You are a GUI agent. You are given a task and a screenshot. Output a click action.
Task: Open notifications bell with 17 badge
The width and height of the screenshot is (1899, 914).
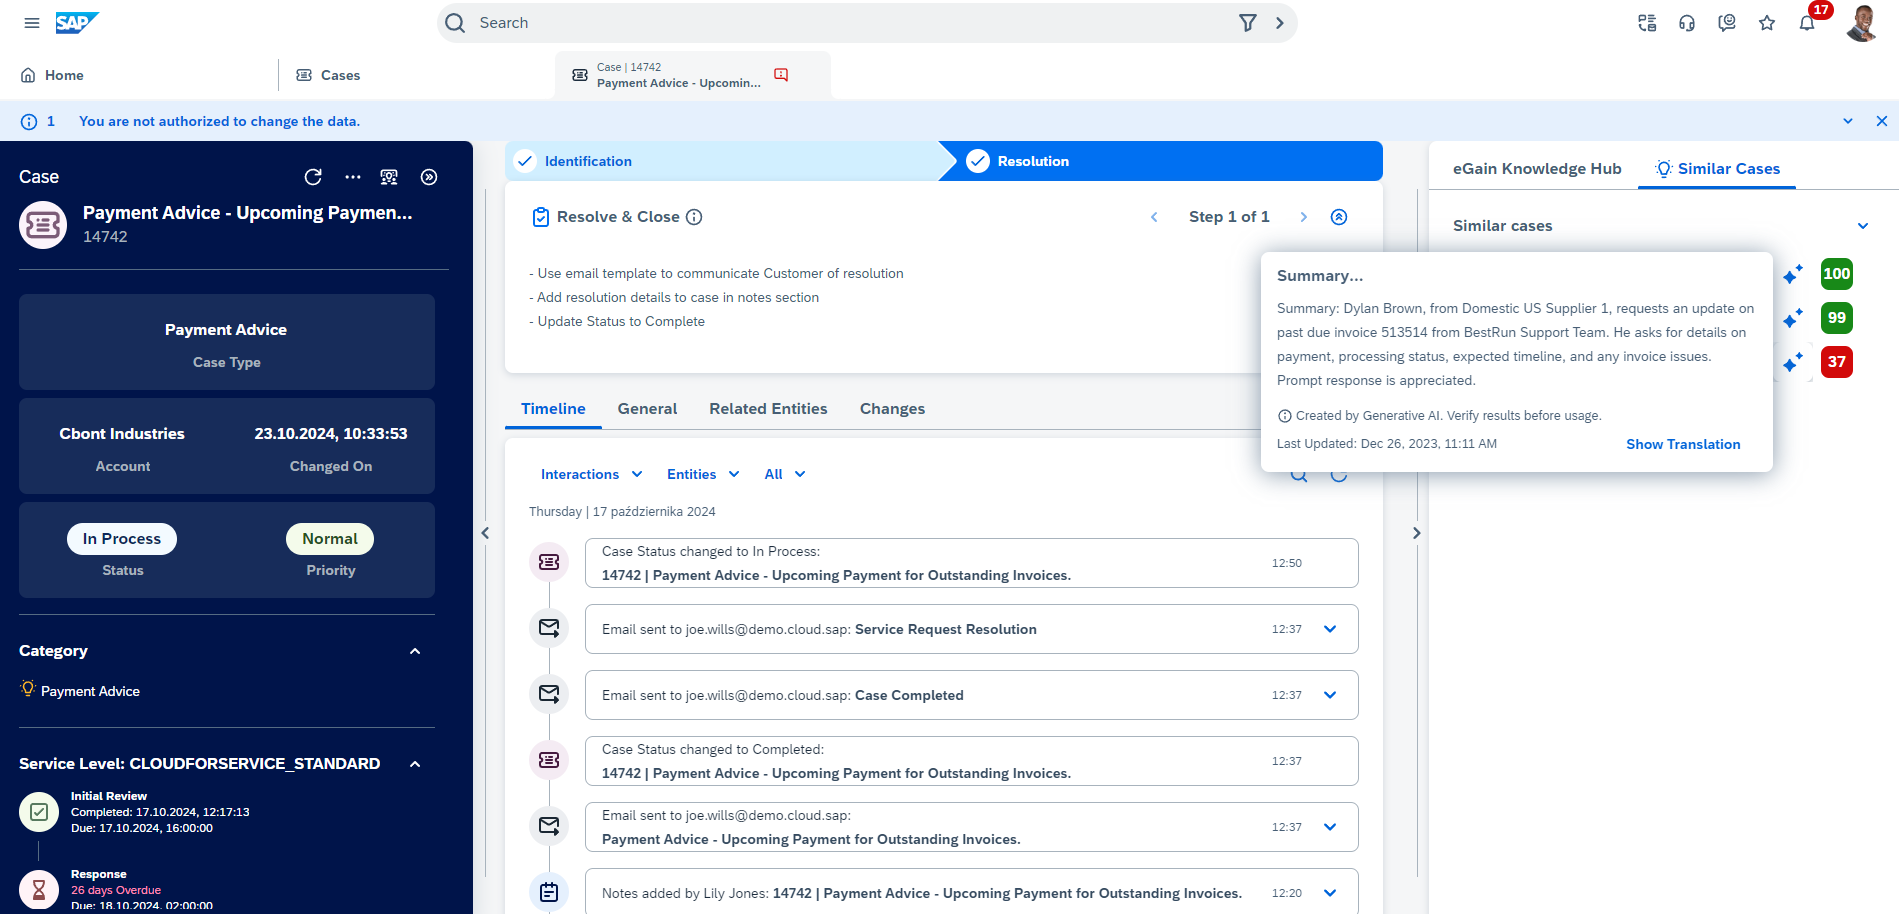pos(1807,23)
